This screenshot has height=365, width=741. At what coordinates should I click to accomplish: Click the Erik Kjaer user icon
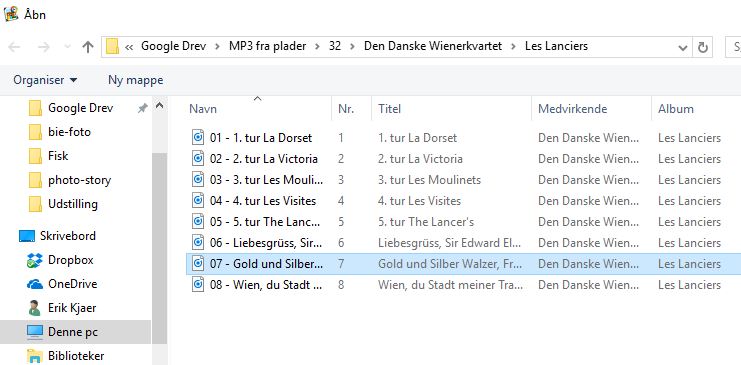tap(34, 308)
